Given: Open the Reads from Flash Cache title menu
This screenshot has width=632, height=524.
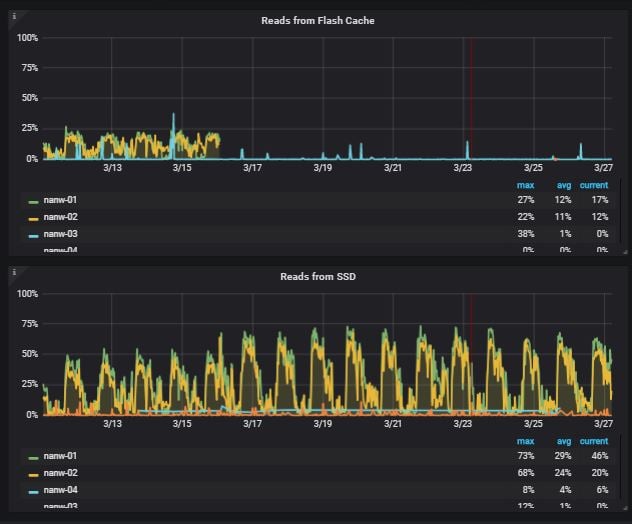Looking at the screenshot, I should (x=318, y=21).
